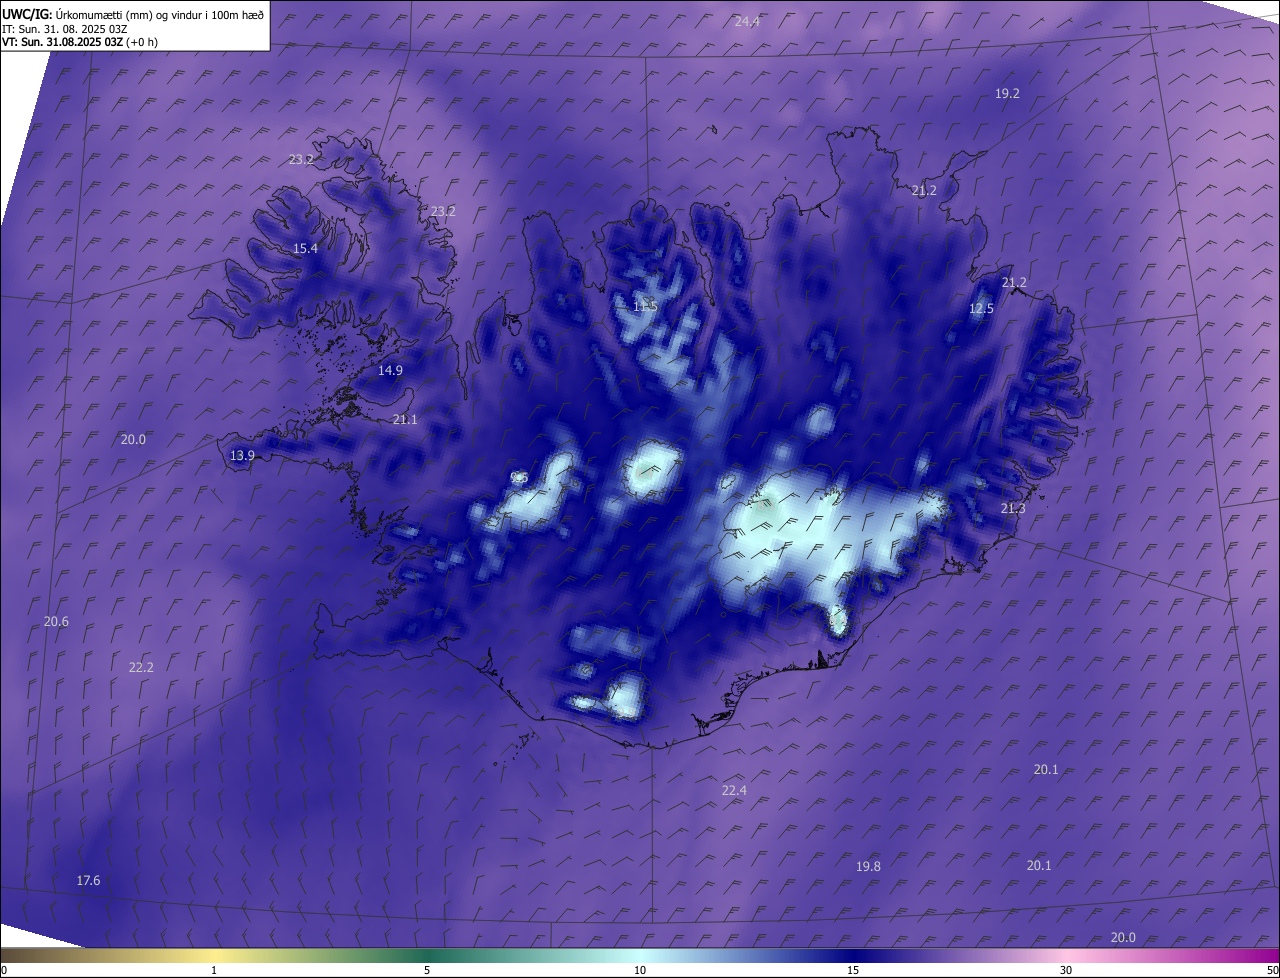Select the 'VT: Sun. 31.08.2025 03Z (+0 h)' valid time line
1280x978 pixels.
80,42
